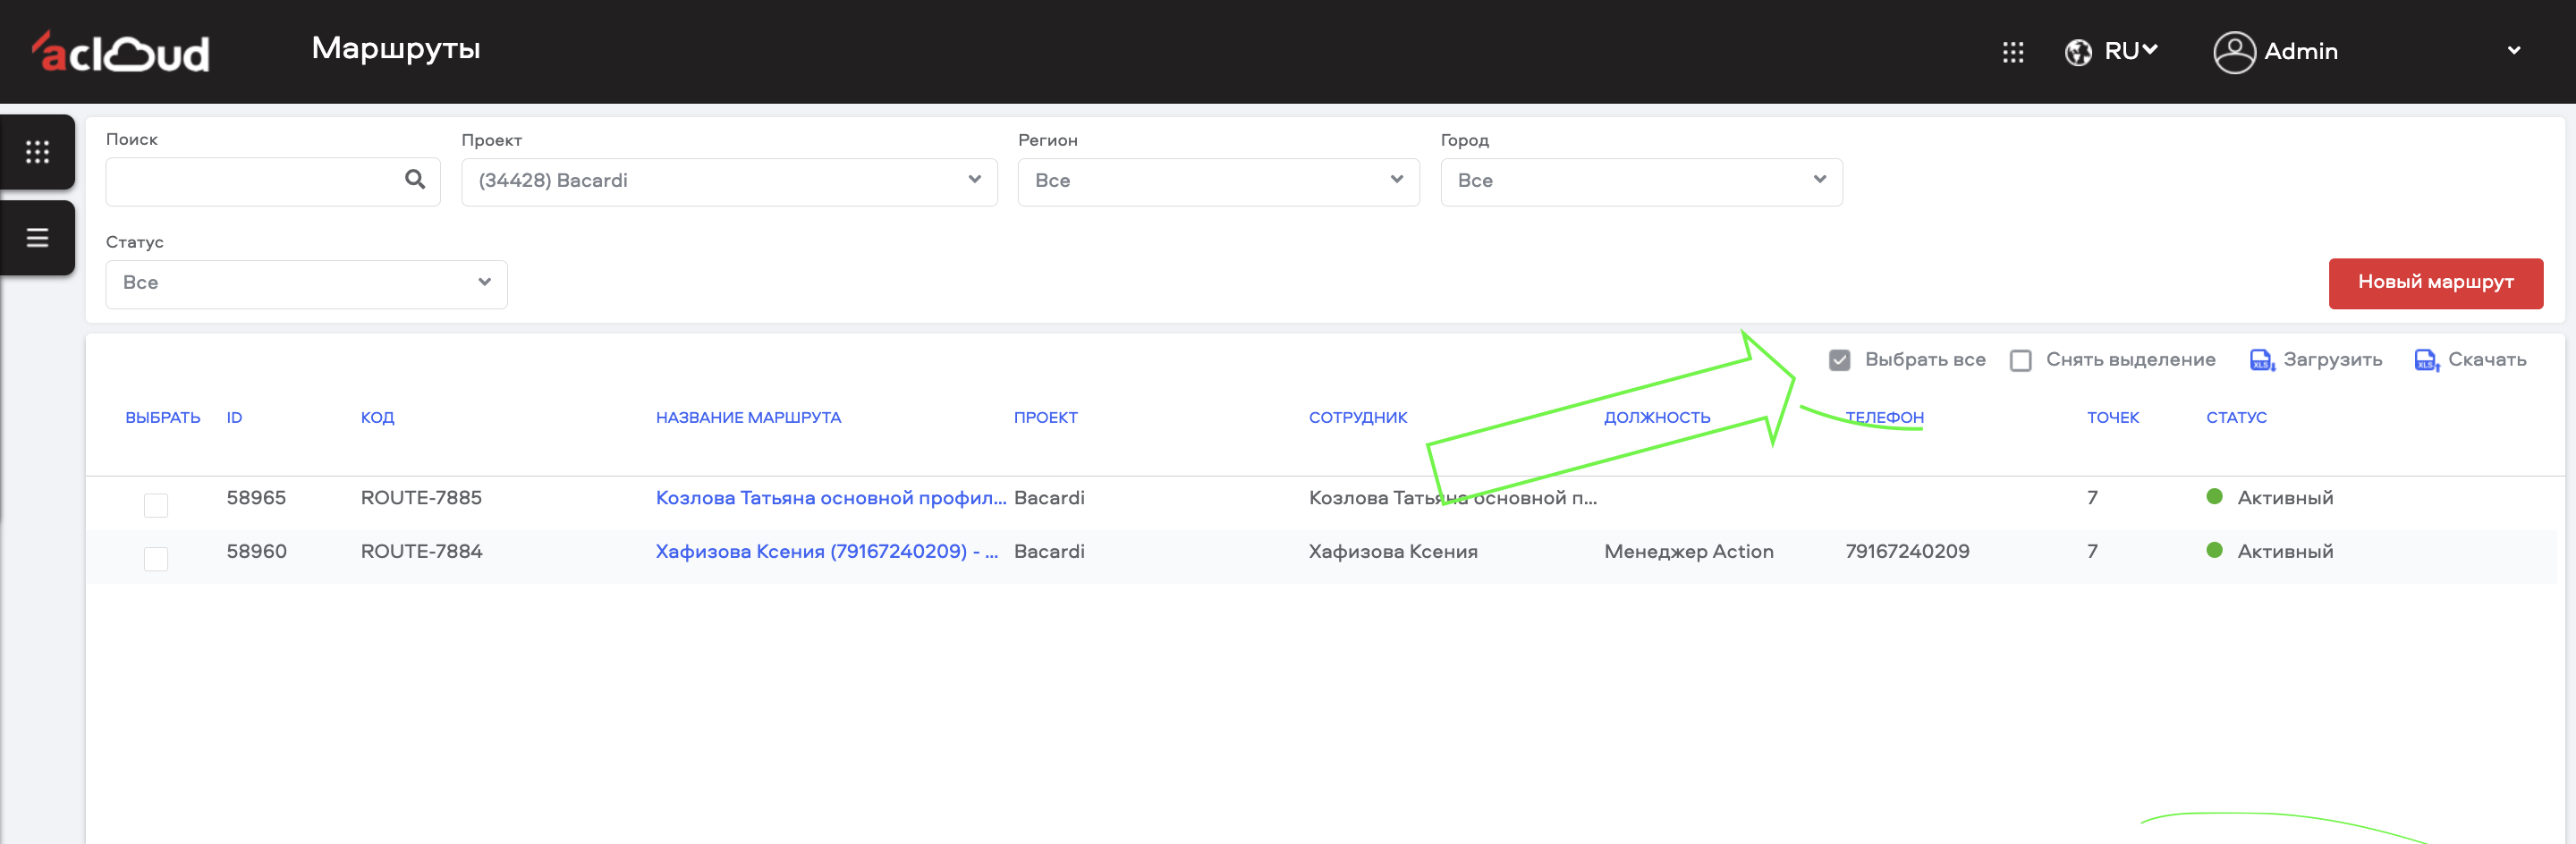Select cell ROUTE-7885

[421, 498]
